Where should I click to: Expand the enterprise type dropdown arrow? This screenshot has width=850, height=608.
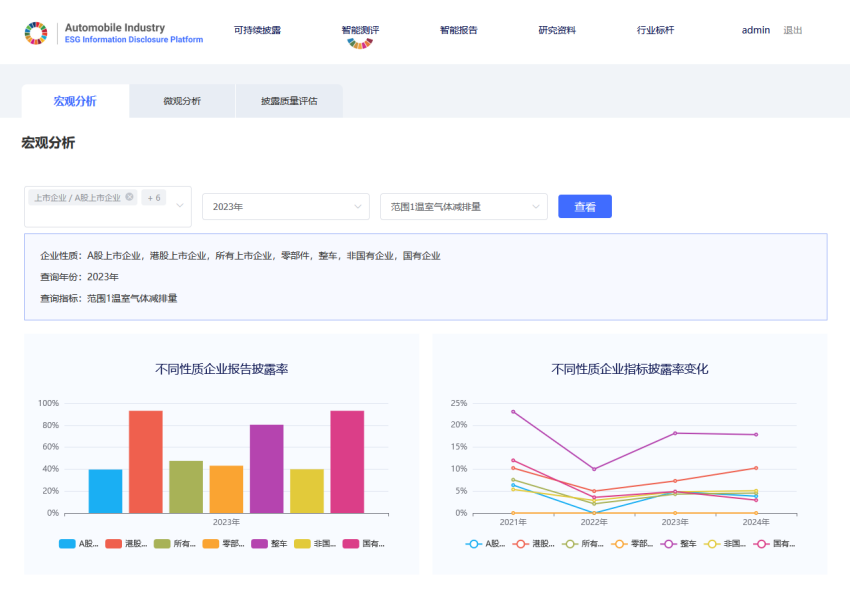(x=181, y=206)
